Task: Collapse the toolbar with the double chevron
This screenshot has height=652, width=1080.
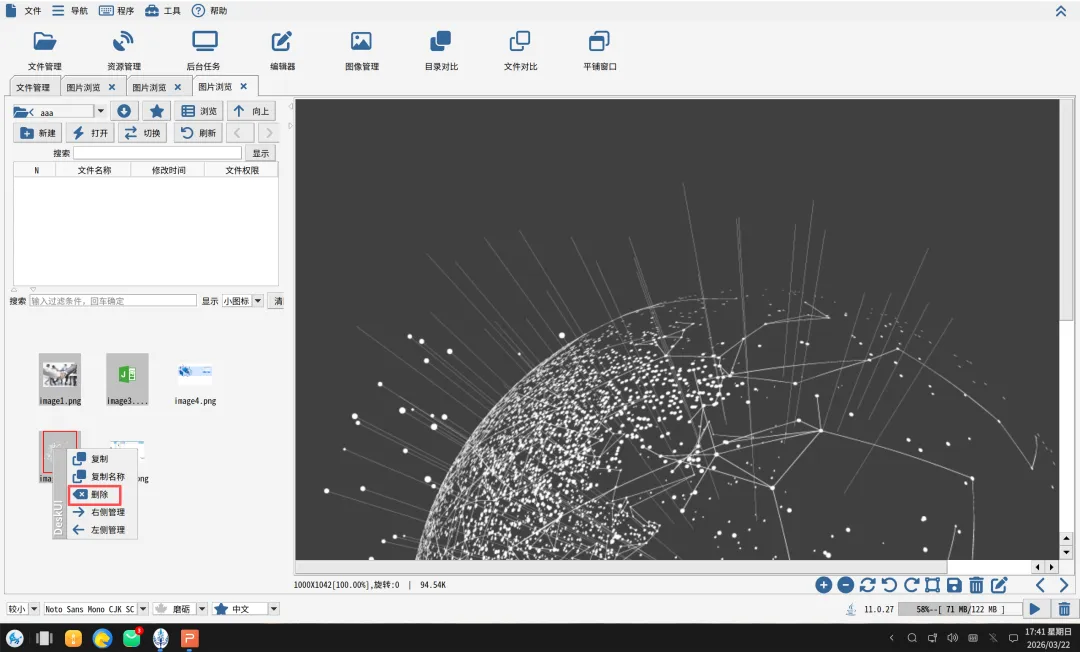Action: 1061,10
